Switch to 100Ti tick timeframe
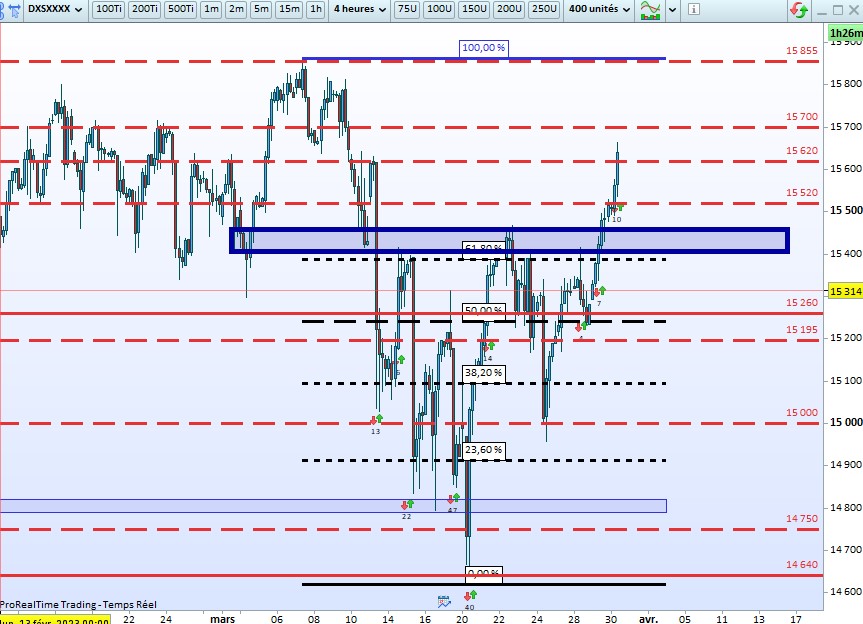Image resolution: width=863 pixels, height=624 pixels. pyautogui.click(x=108, y=9)
